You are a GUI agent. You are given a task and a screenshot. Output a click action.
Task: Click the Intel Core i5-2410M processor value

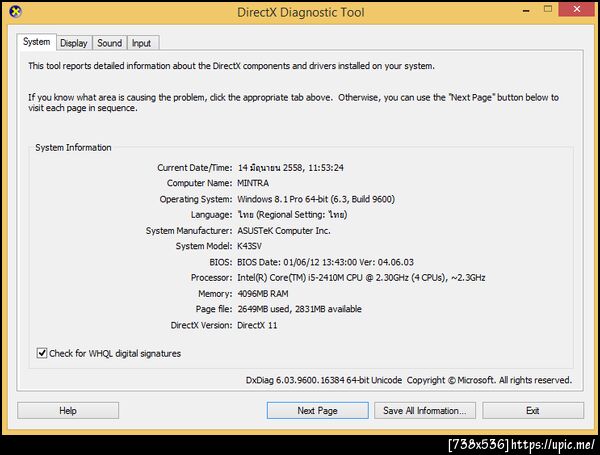361,277
